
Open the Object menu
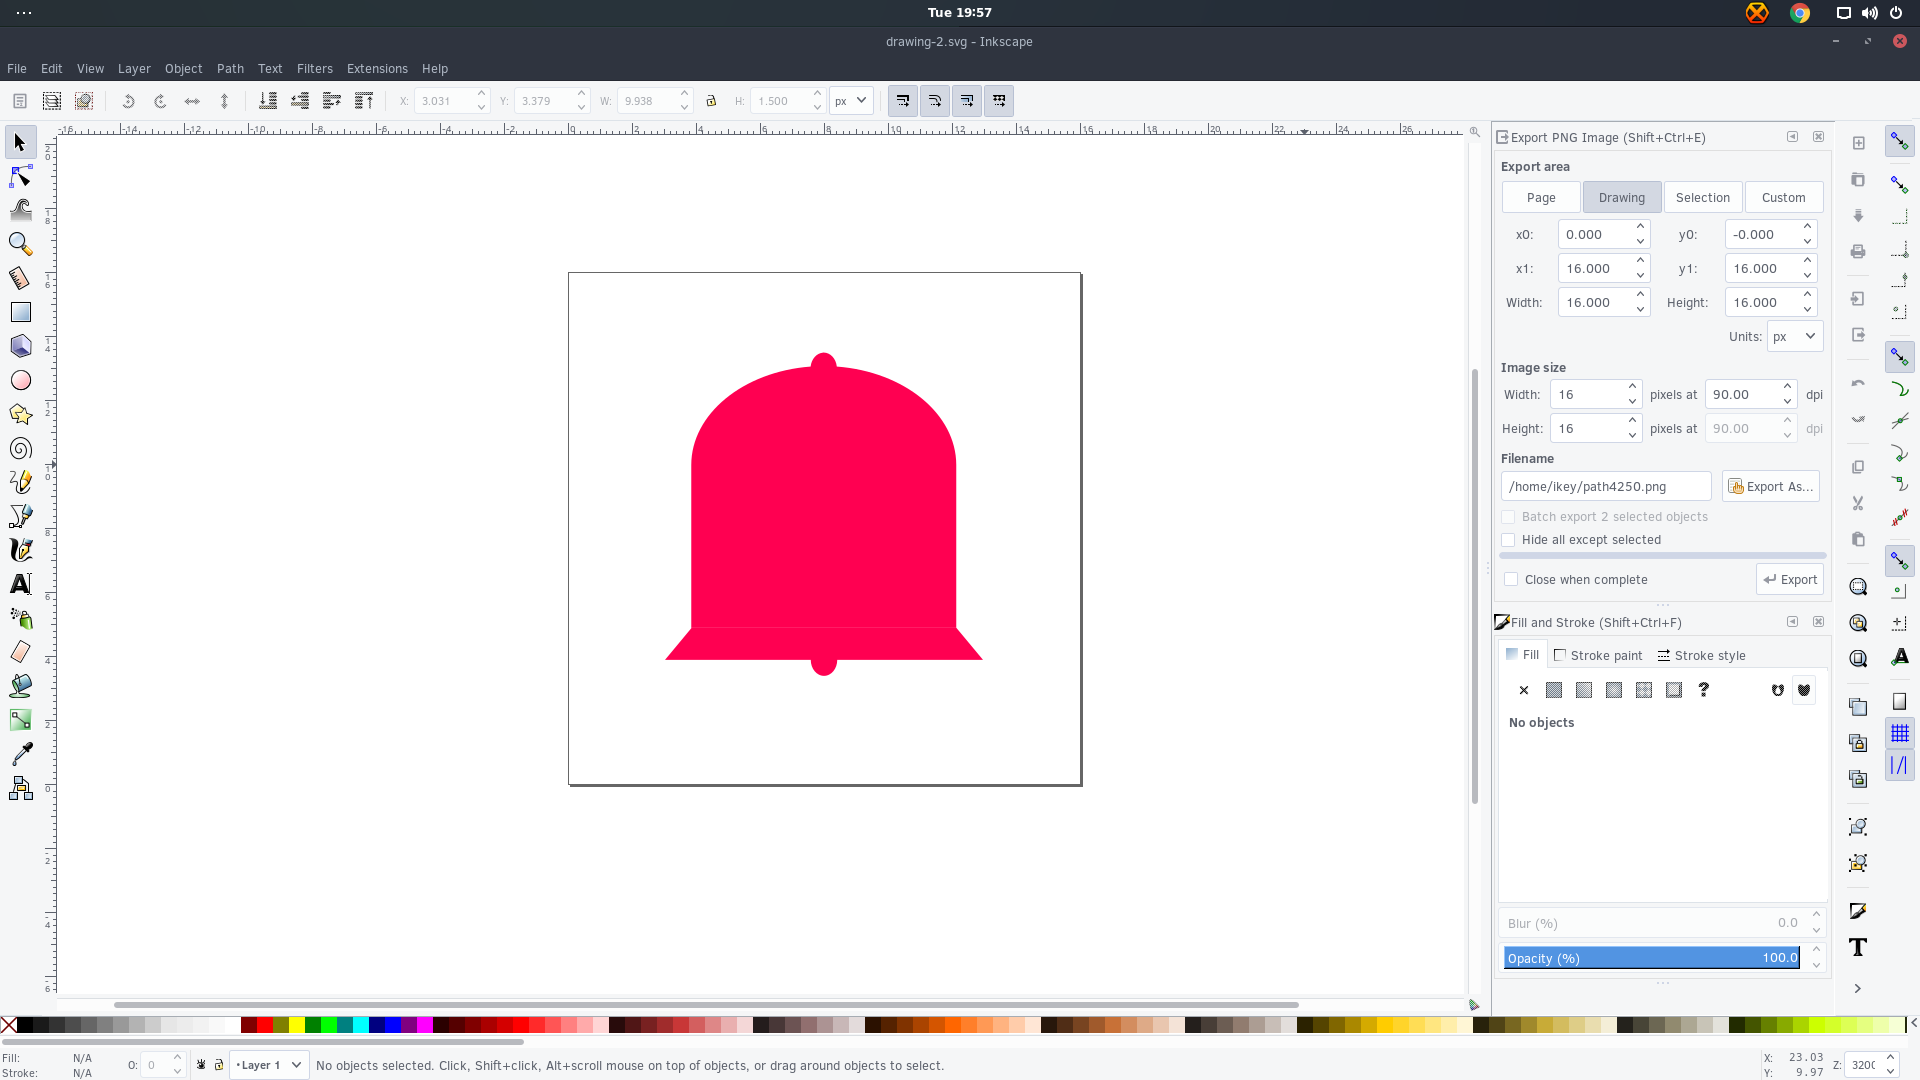(183, 69)
